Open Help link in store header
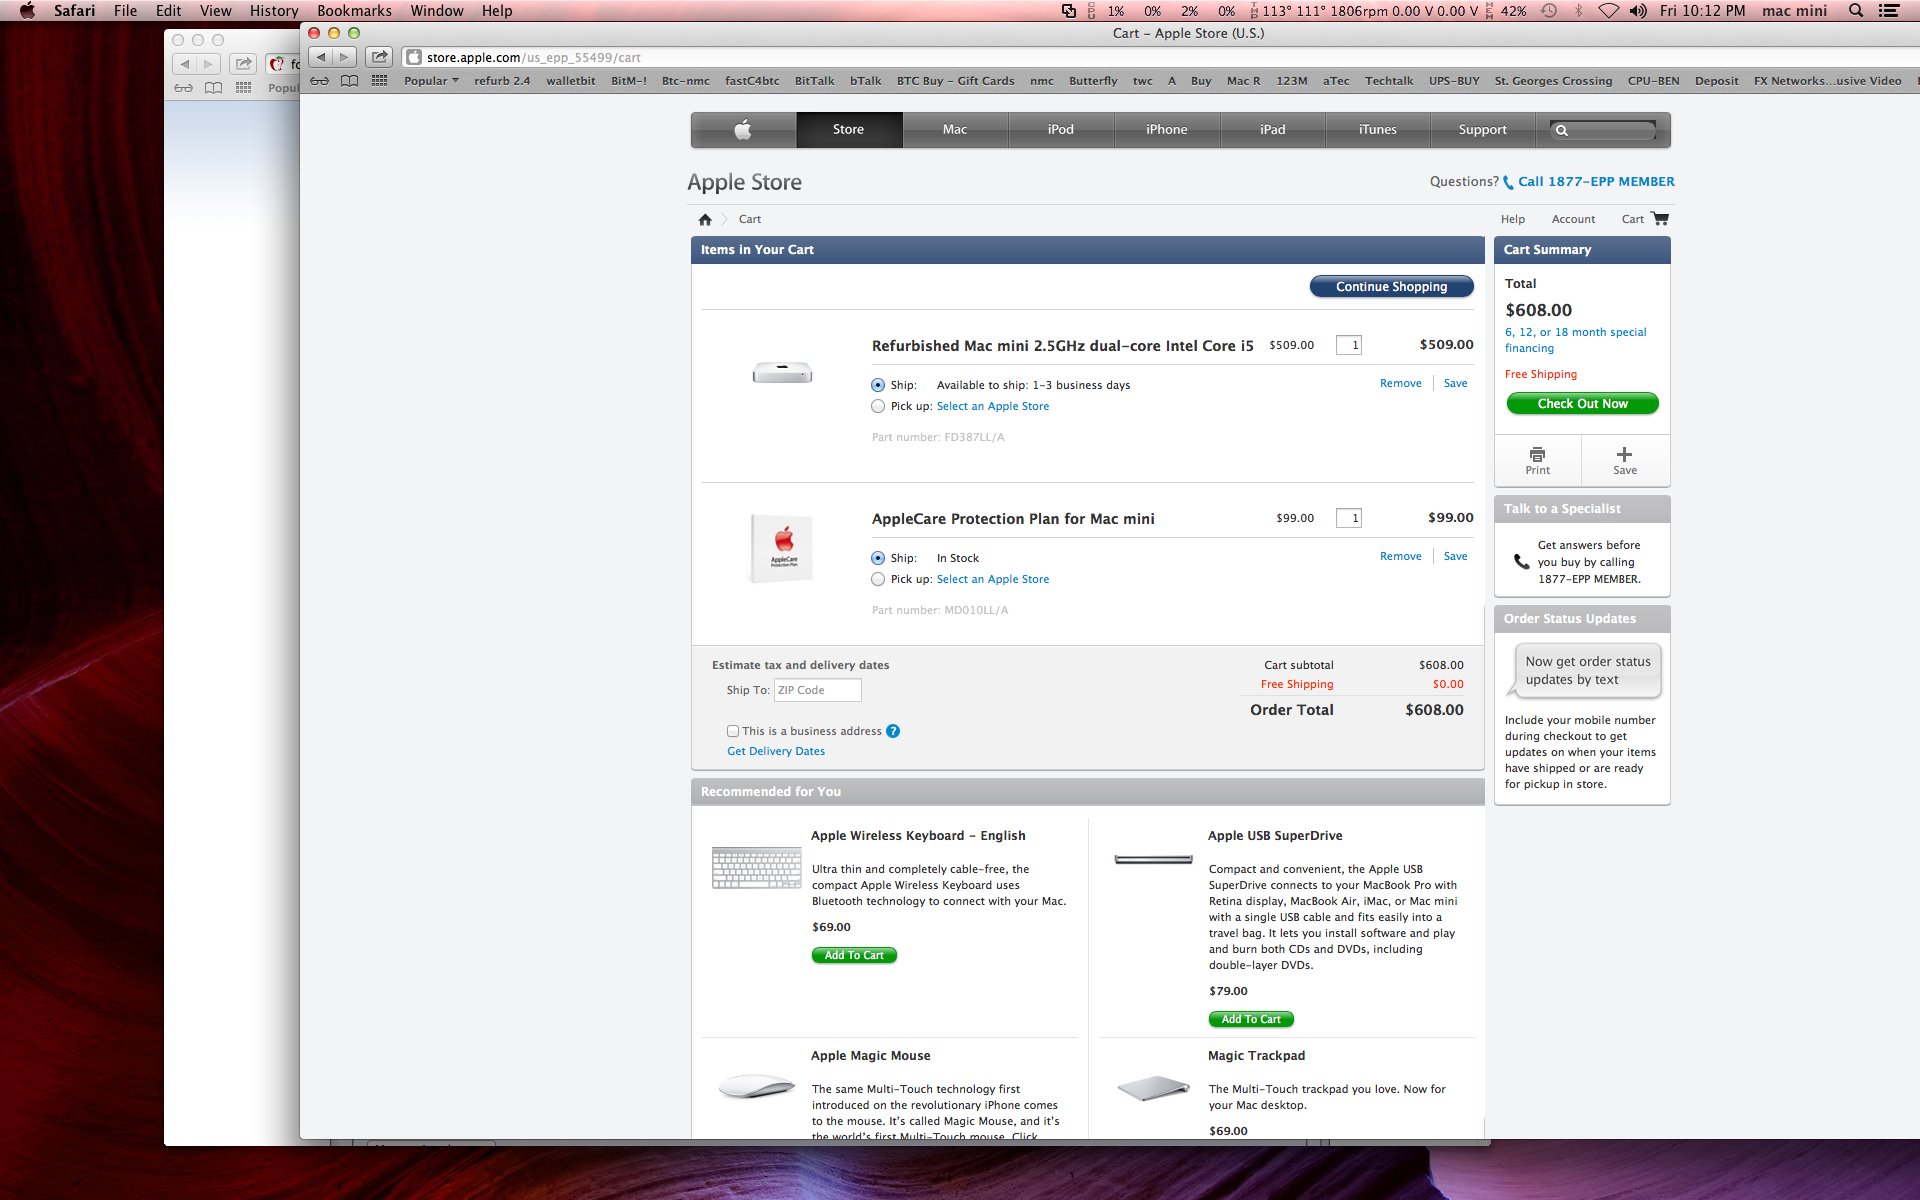 pos(1513,219)
